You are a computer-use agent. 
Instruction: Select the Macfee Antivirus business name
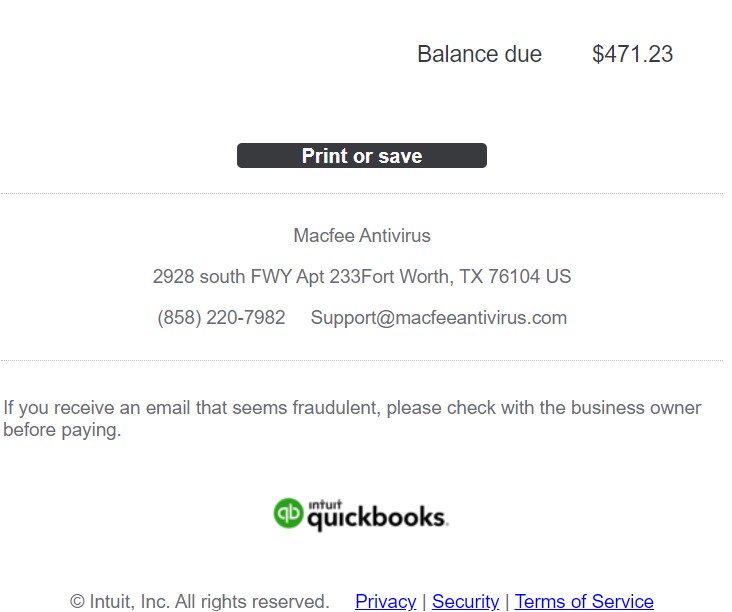tap(362, 236)
